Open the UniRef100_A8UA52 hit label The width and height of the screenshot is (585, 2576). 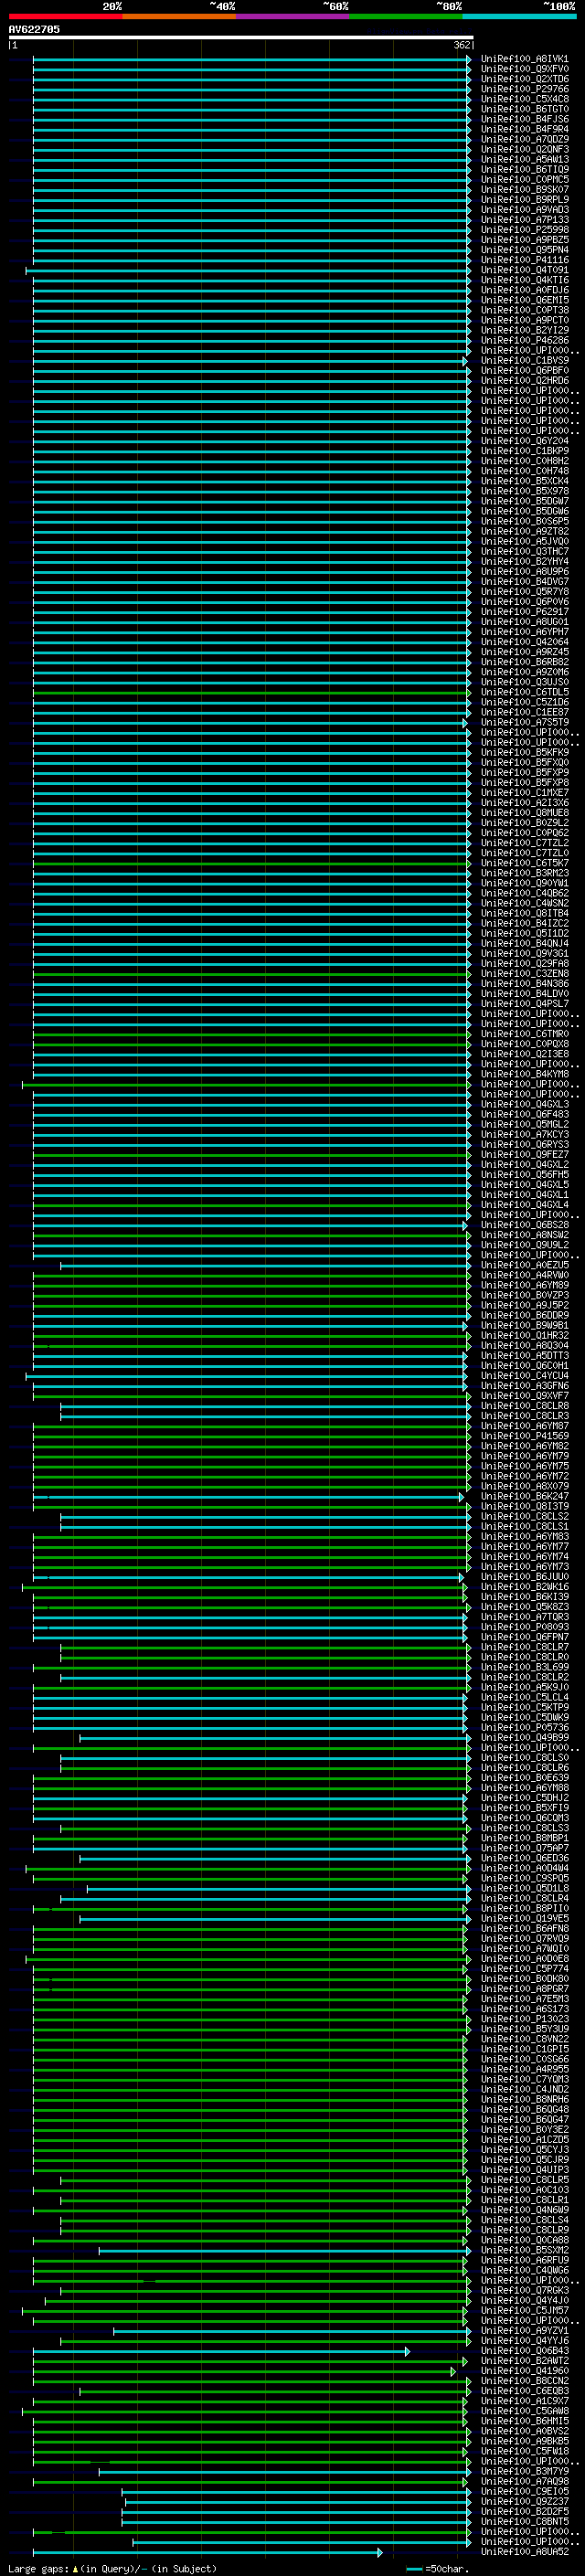(x=524, y=2551)
